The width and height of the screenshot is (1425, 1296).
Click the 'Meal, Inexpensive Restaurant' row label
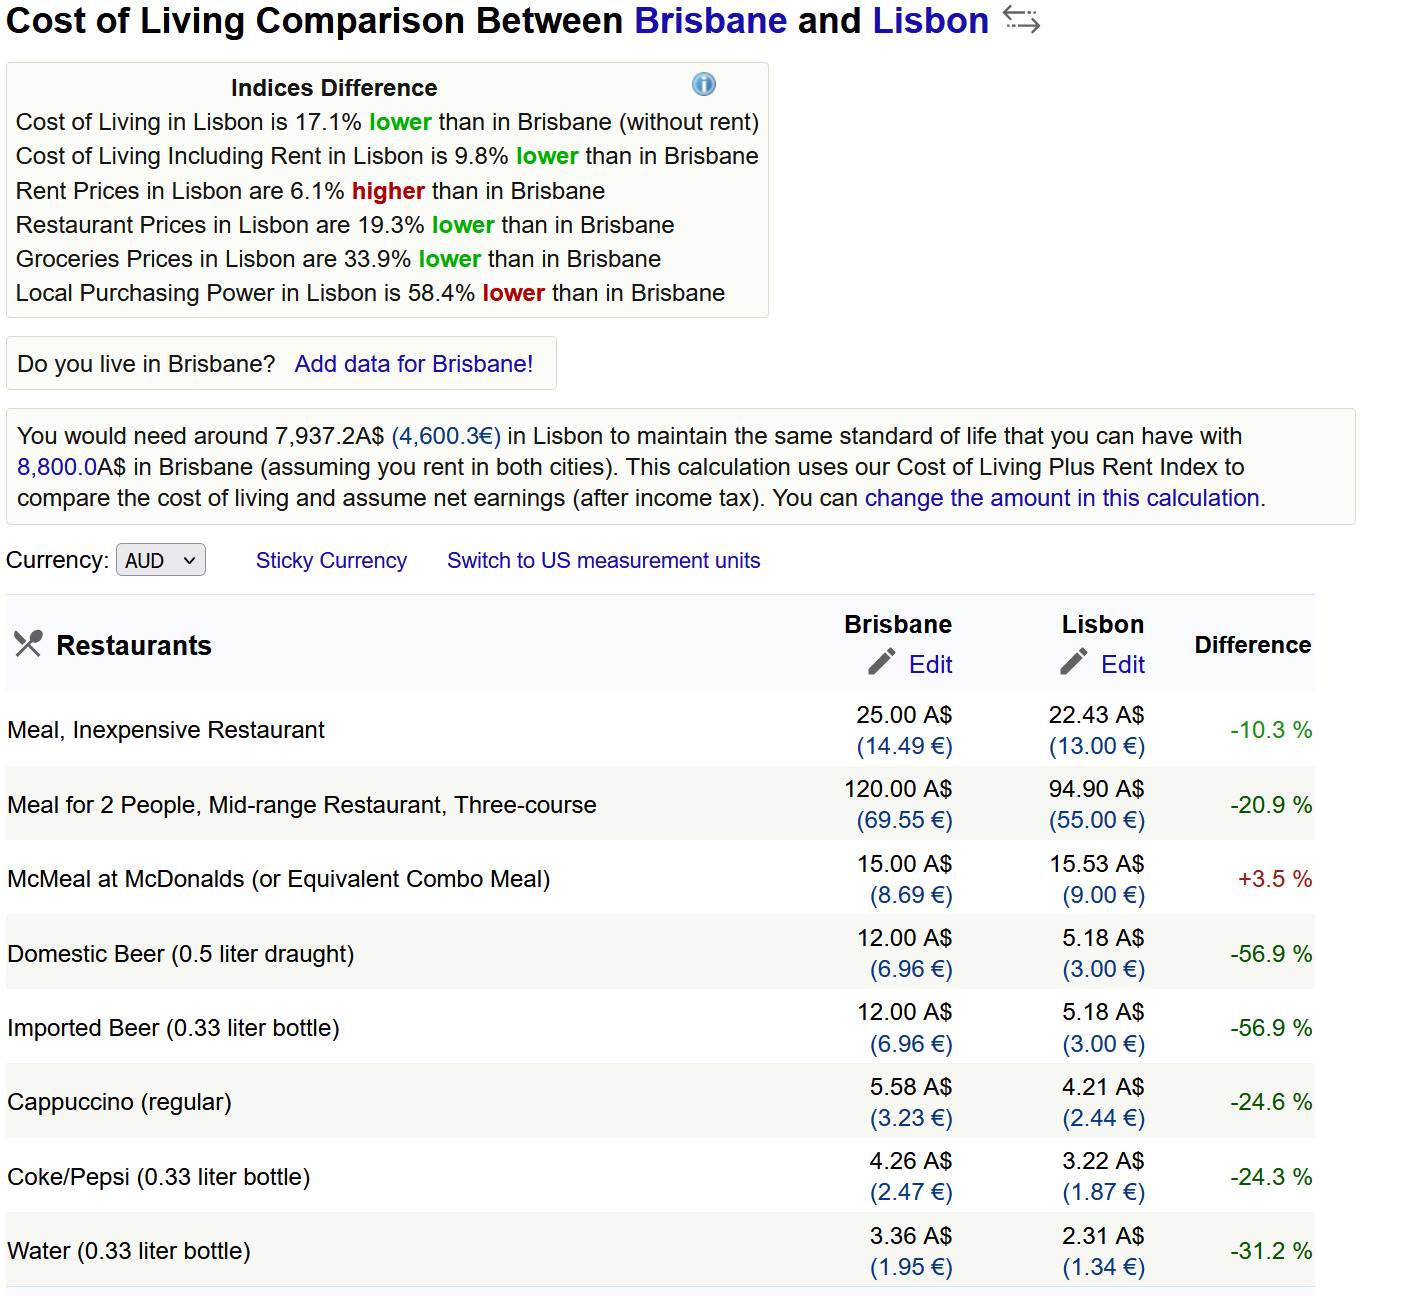pyautogui.click(x=166, y=730)
